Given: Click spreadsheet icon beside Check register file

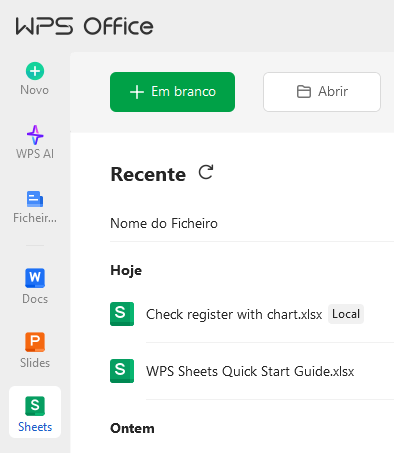Looking at the screenshot, I should (122, 314).
